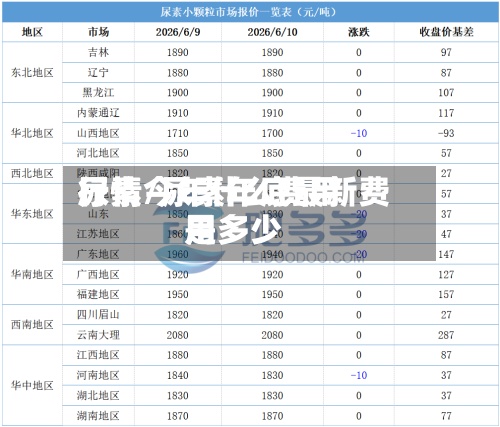The height and width of the screenshot is (427, 500).
Task: Click the 6/9 price 1950 for 福建地区
Action: click(x=178, y=295)
